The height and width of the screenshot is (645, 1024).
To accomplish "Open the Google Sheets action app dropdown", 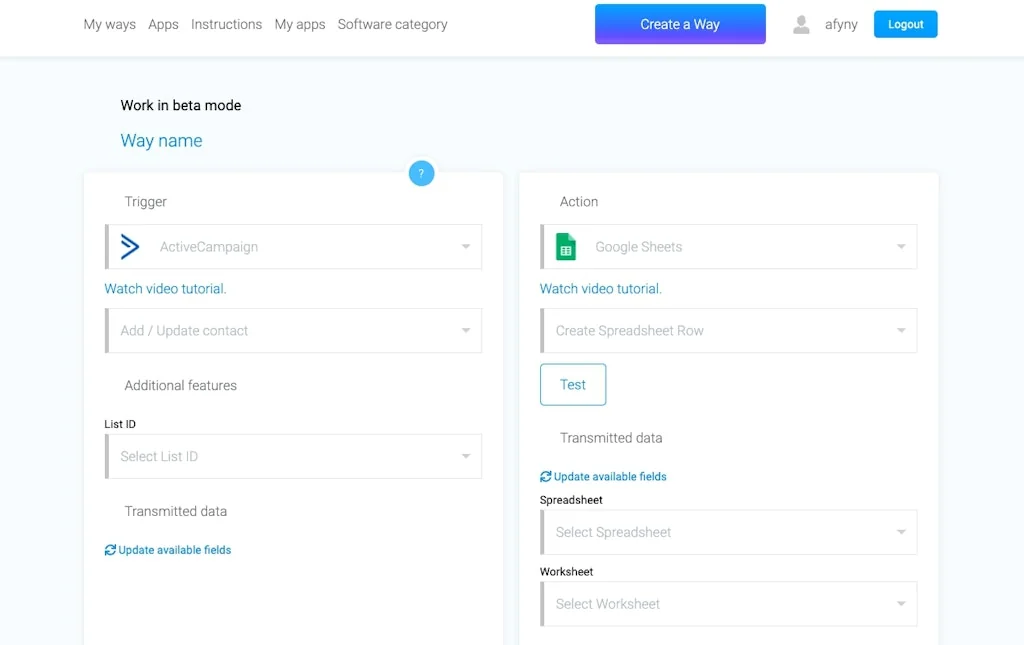I will [x=900, y=247].
